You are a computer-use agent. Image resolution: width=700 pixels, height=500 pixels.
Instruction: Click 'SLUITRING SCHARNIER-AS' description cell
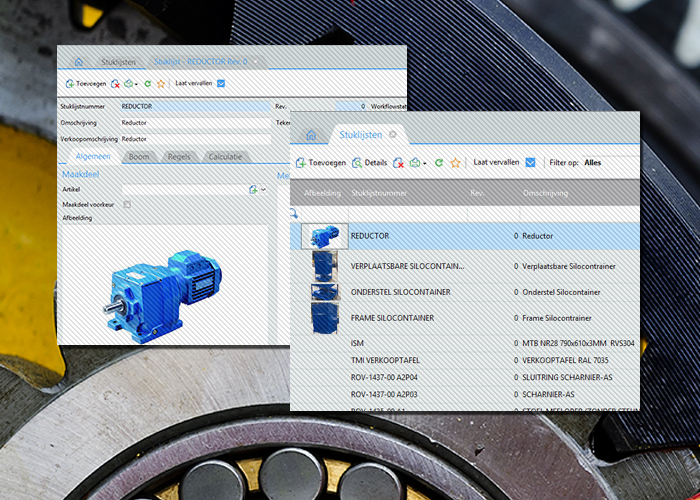567,378
